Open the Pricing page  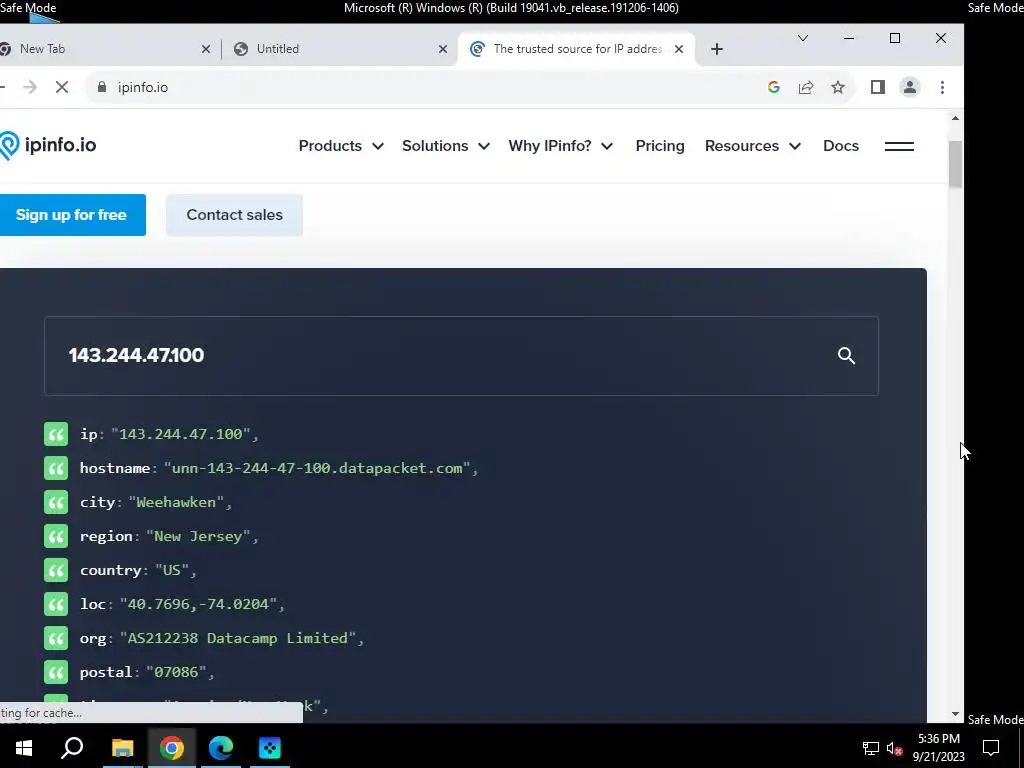point(660,146)
